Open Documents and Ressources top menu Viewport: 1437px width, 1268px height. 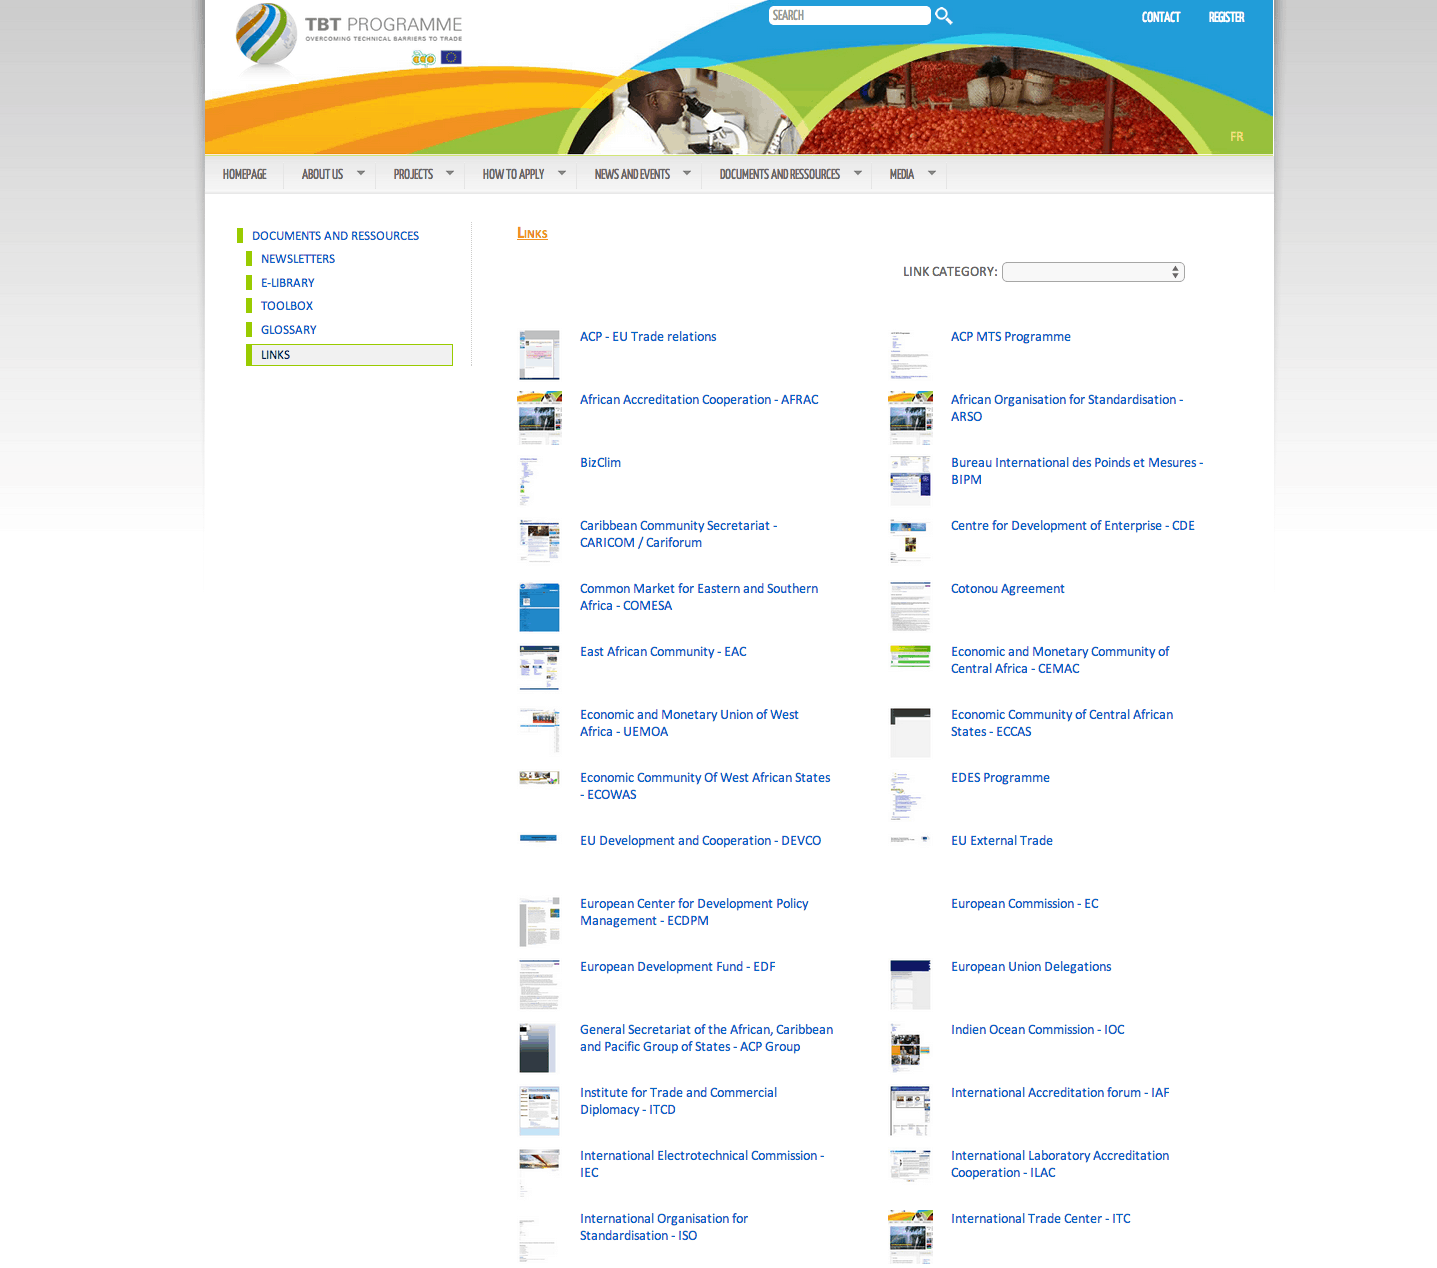(x=780, y=174)
